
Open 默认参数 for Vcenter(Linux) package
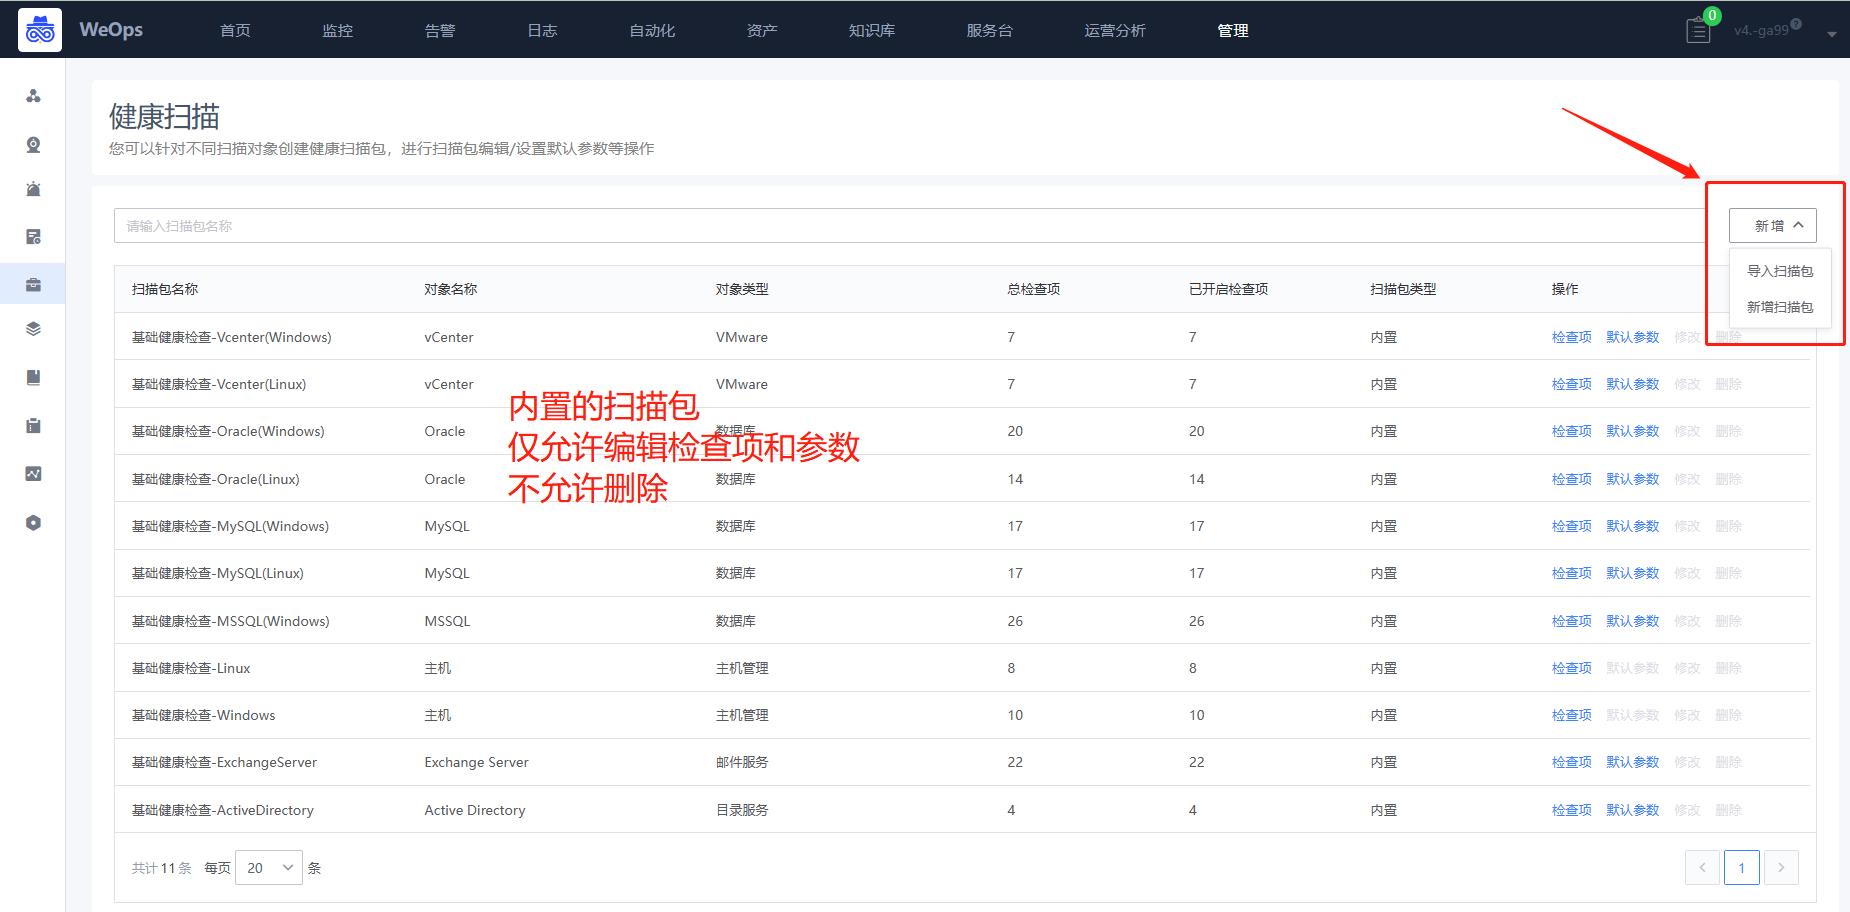[1633, 384]
